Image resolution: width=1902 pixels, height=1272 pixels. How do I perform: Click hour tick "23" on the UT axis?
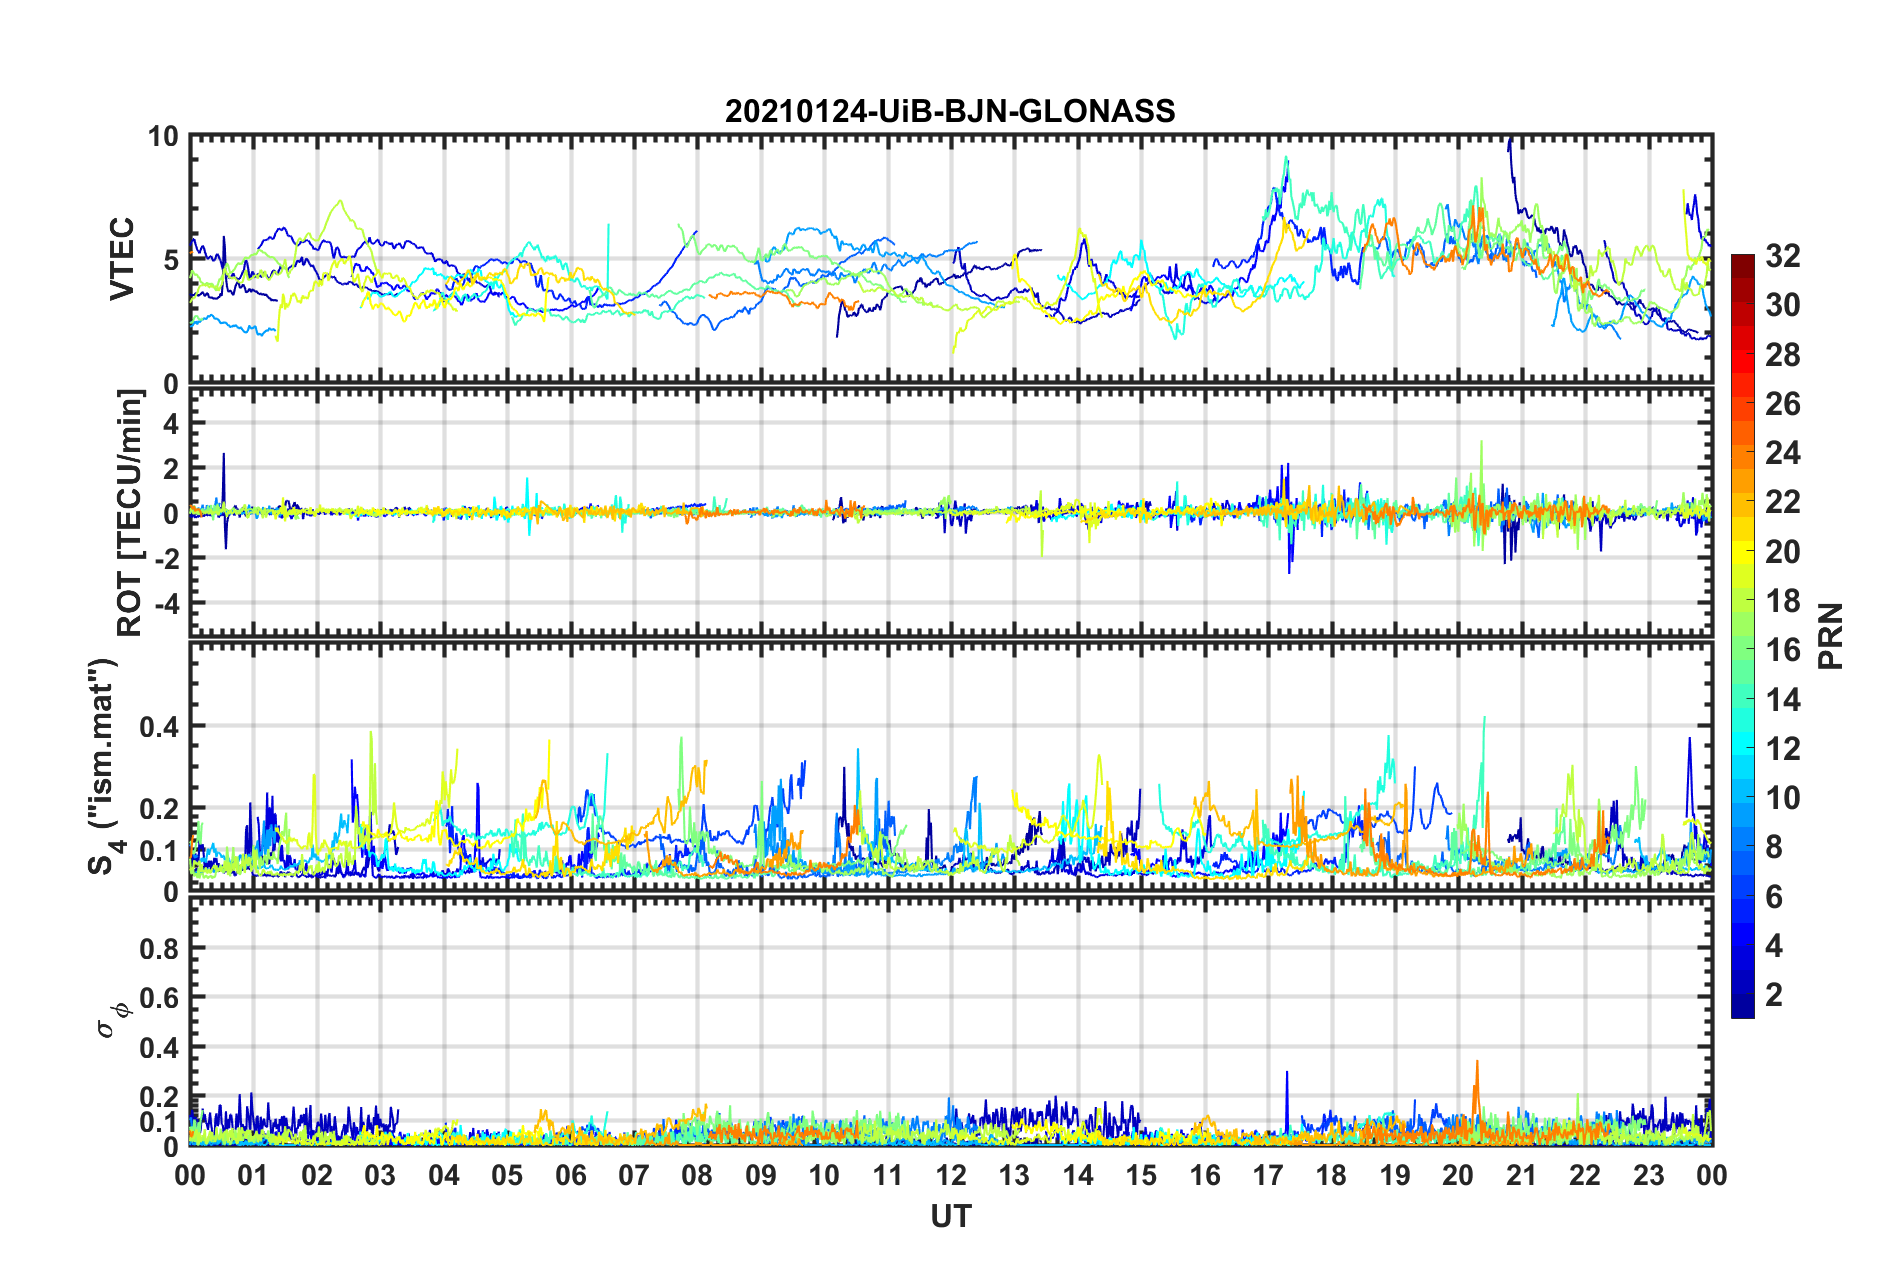pos(1649,1175)
